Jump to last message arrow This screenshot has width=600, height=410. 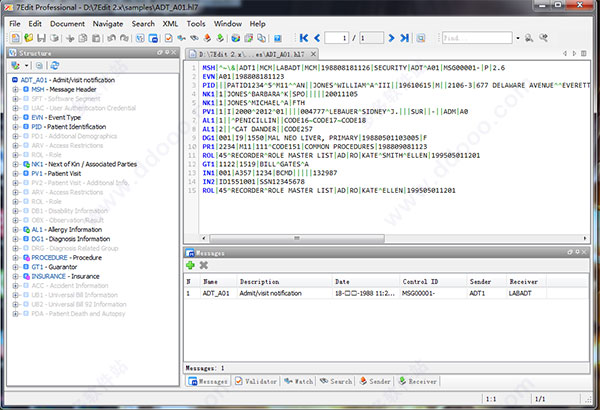pyautogui.click(x=404, y=38)
